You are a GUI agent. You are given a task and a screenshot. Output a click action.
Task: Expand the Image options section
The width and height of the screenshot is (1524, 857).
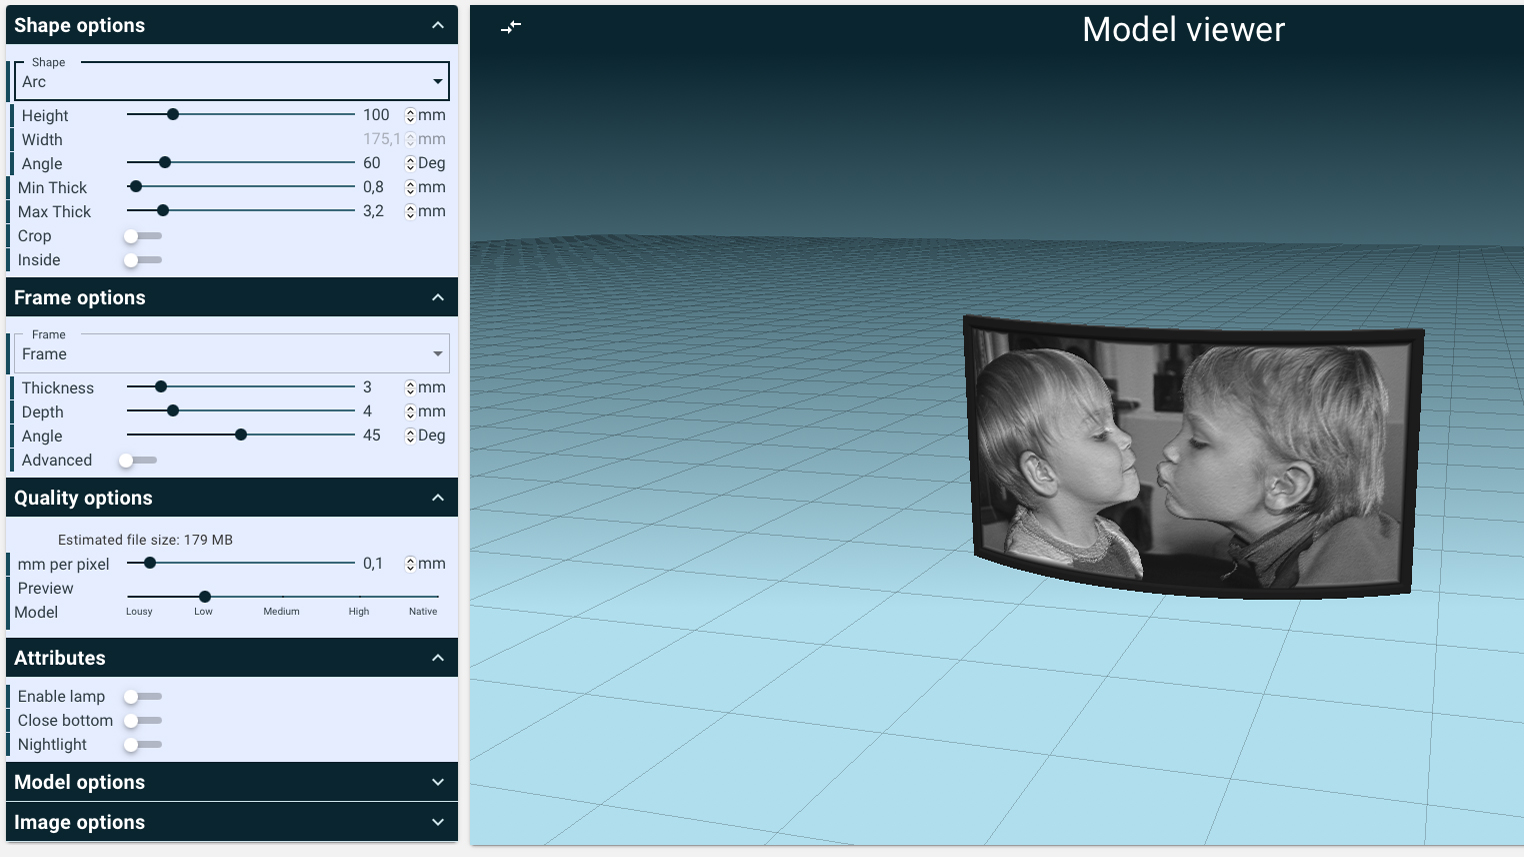(x=232, y=822)
